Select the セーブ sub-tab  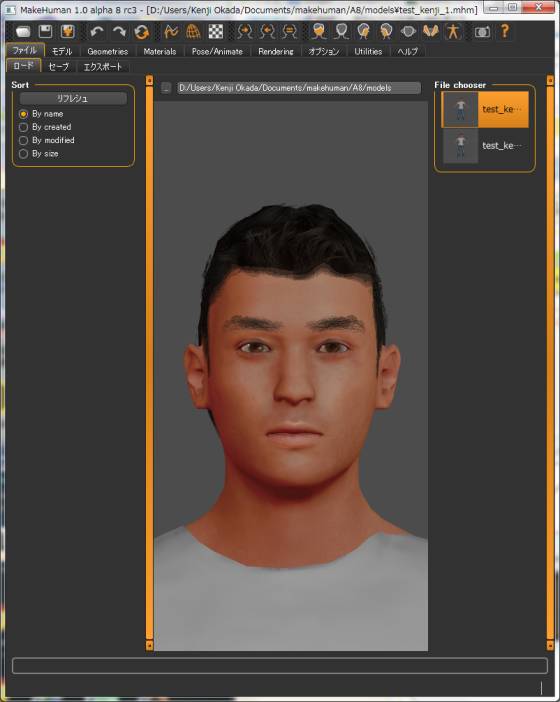point(59,67)
